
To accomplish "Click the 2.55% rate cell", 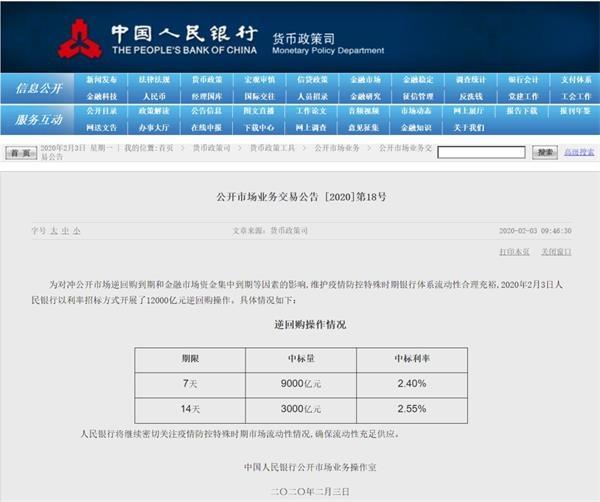I will point(412,409).
